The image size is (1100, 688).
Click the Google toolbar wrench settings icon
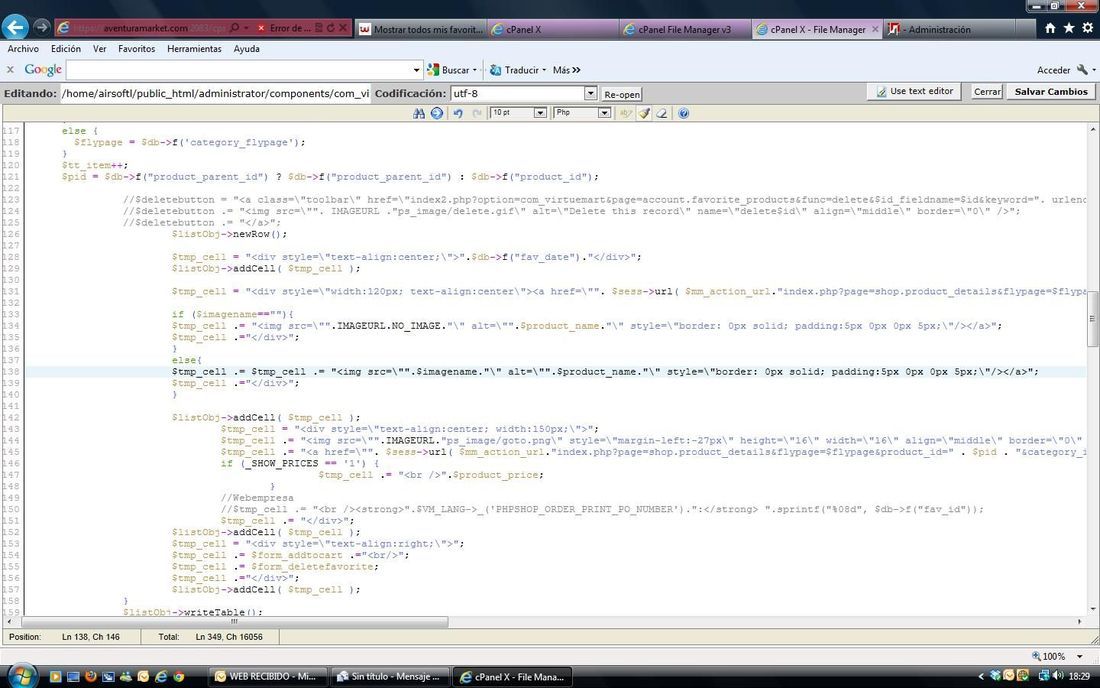click(1082, 69)
